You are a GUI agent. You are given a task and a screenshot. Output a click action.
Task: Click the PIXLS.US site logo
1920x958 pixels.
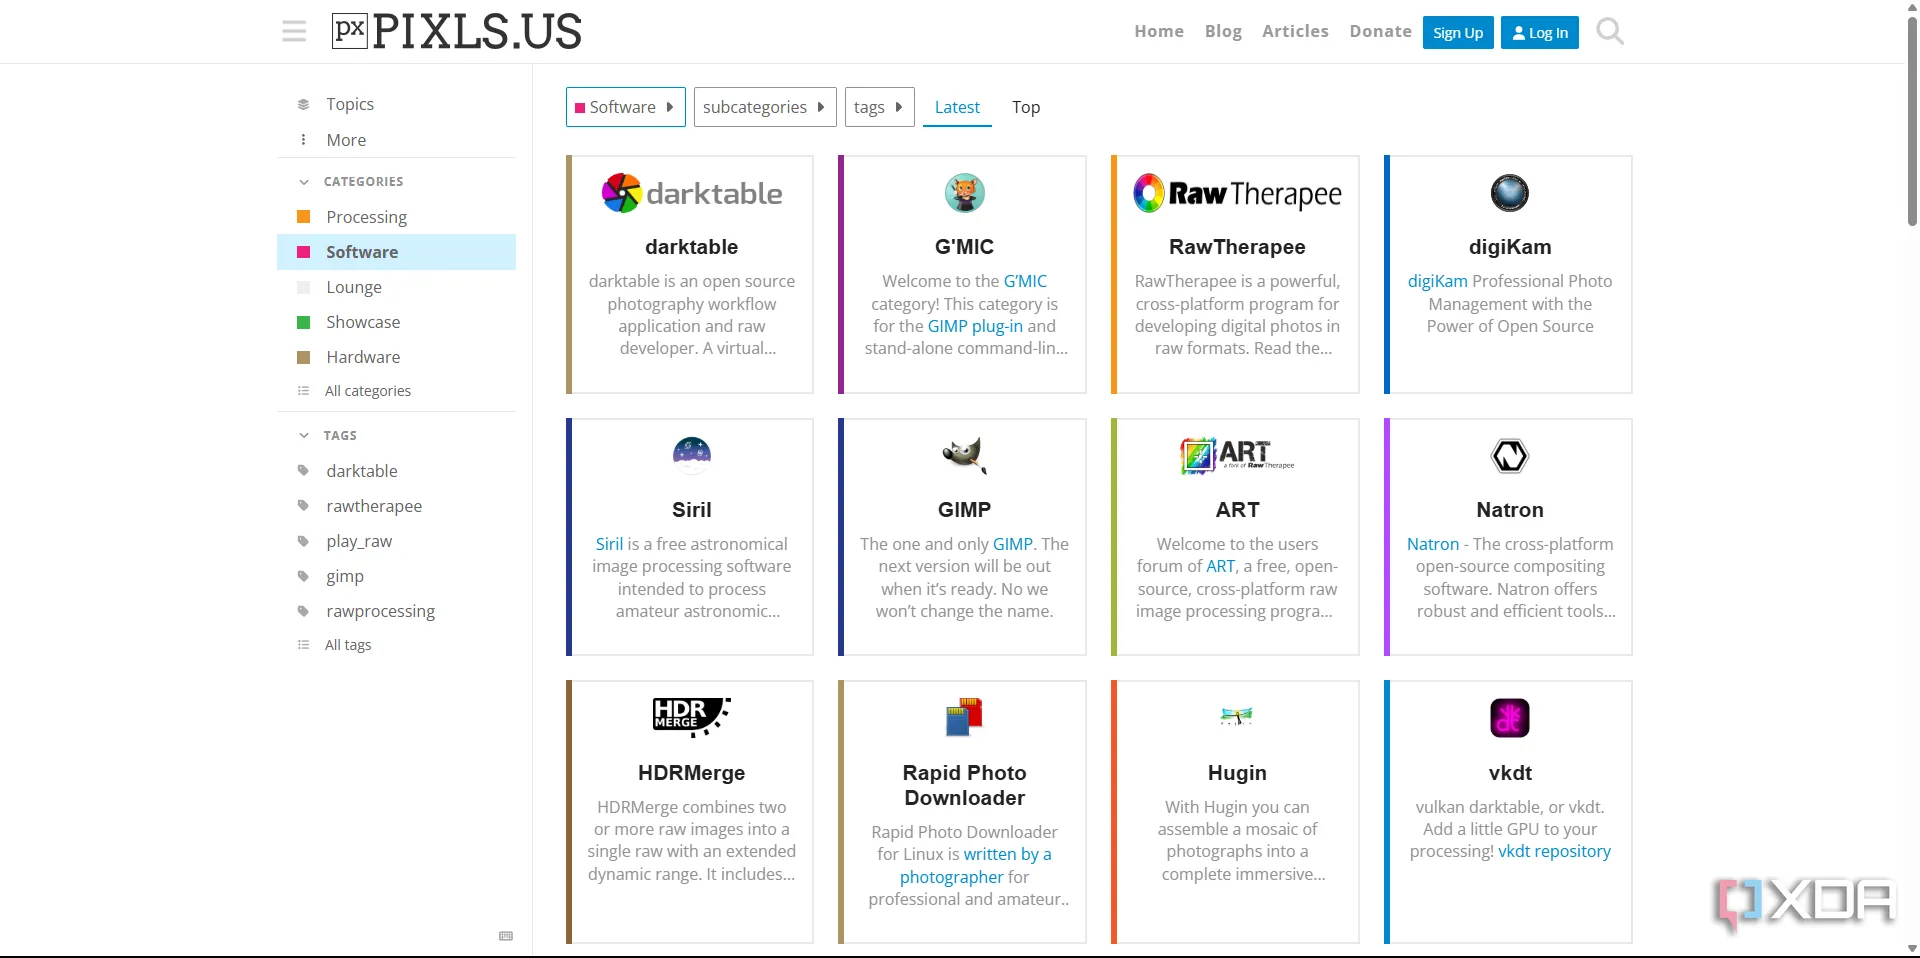pos(457,32)
